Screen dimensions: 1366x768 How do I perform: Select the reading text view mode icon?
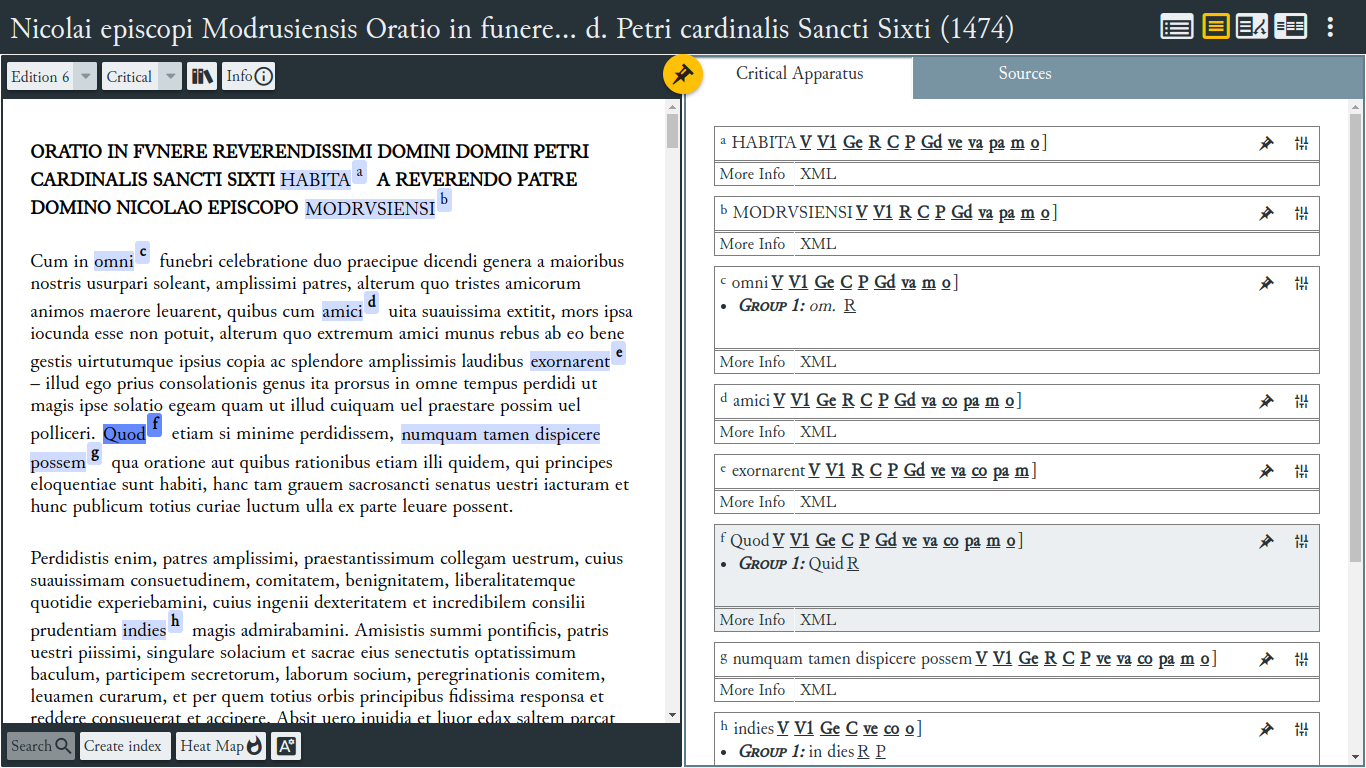pos(1216,27)
